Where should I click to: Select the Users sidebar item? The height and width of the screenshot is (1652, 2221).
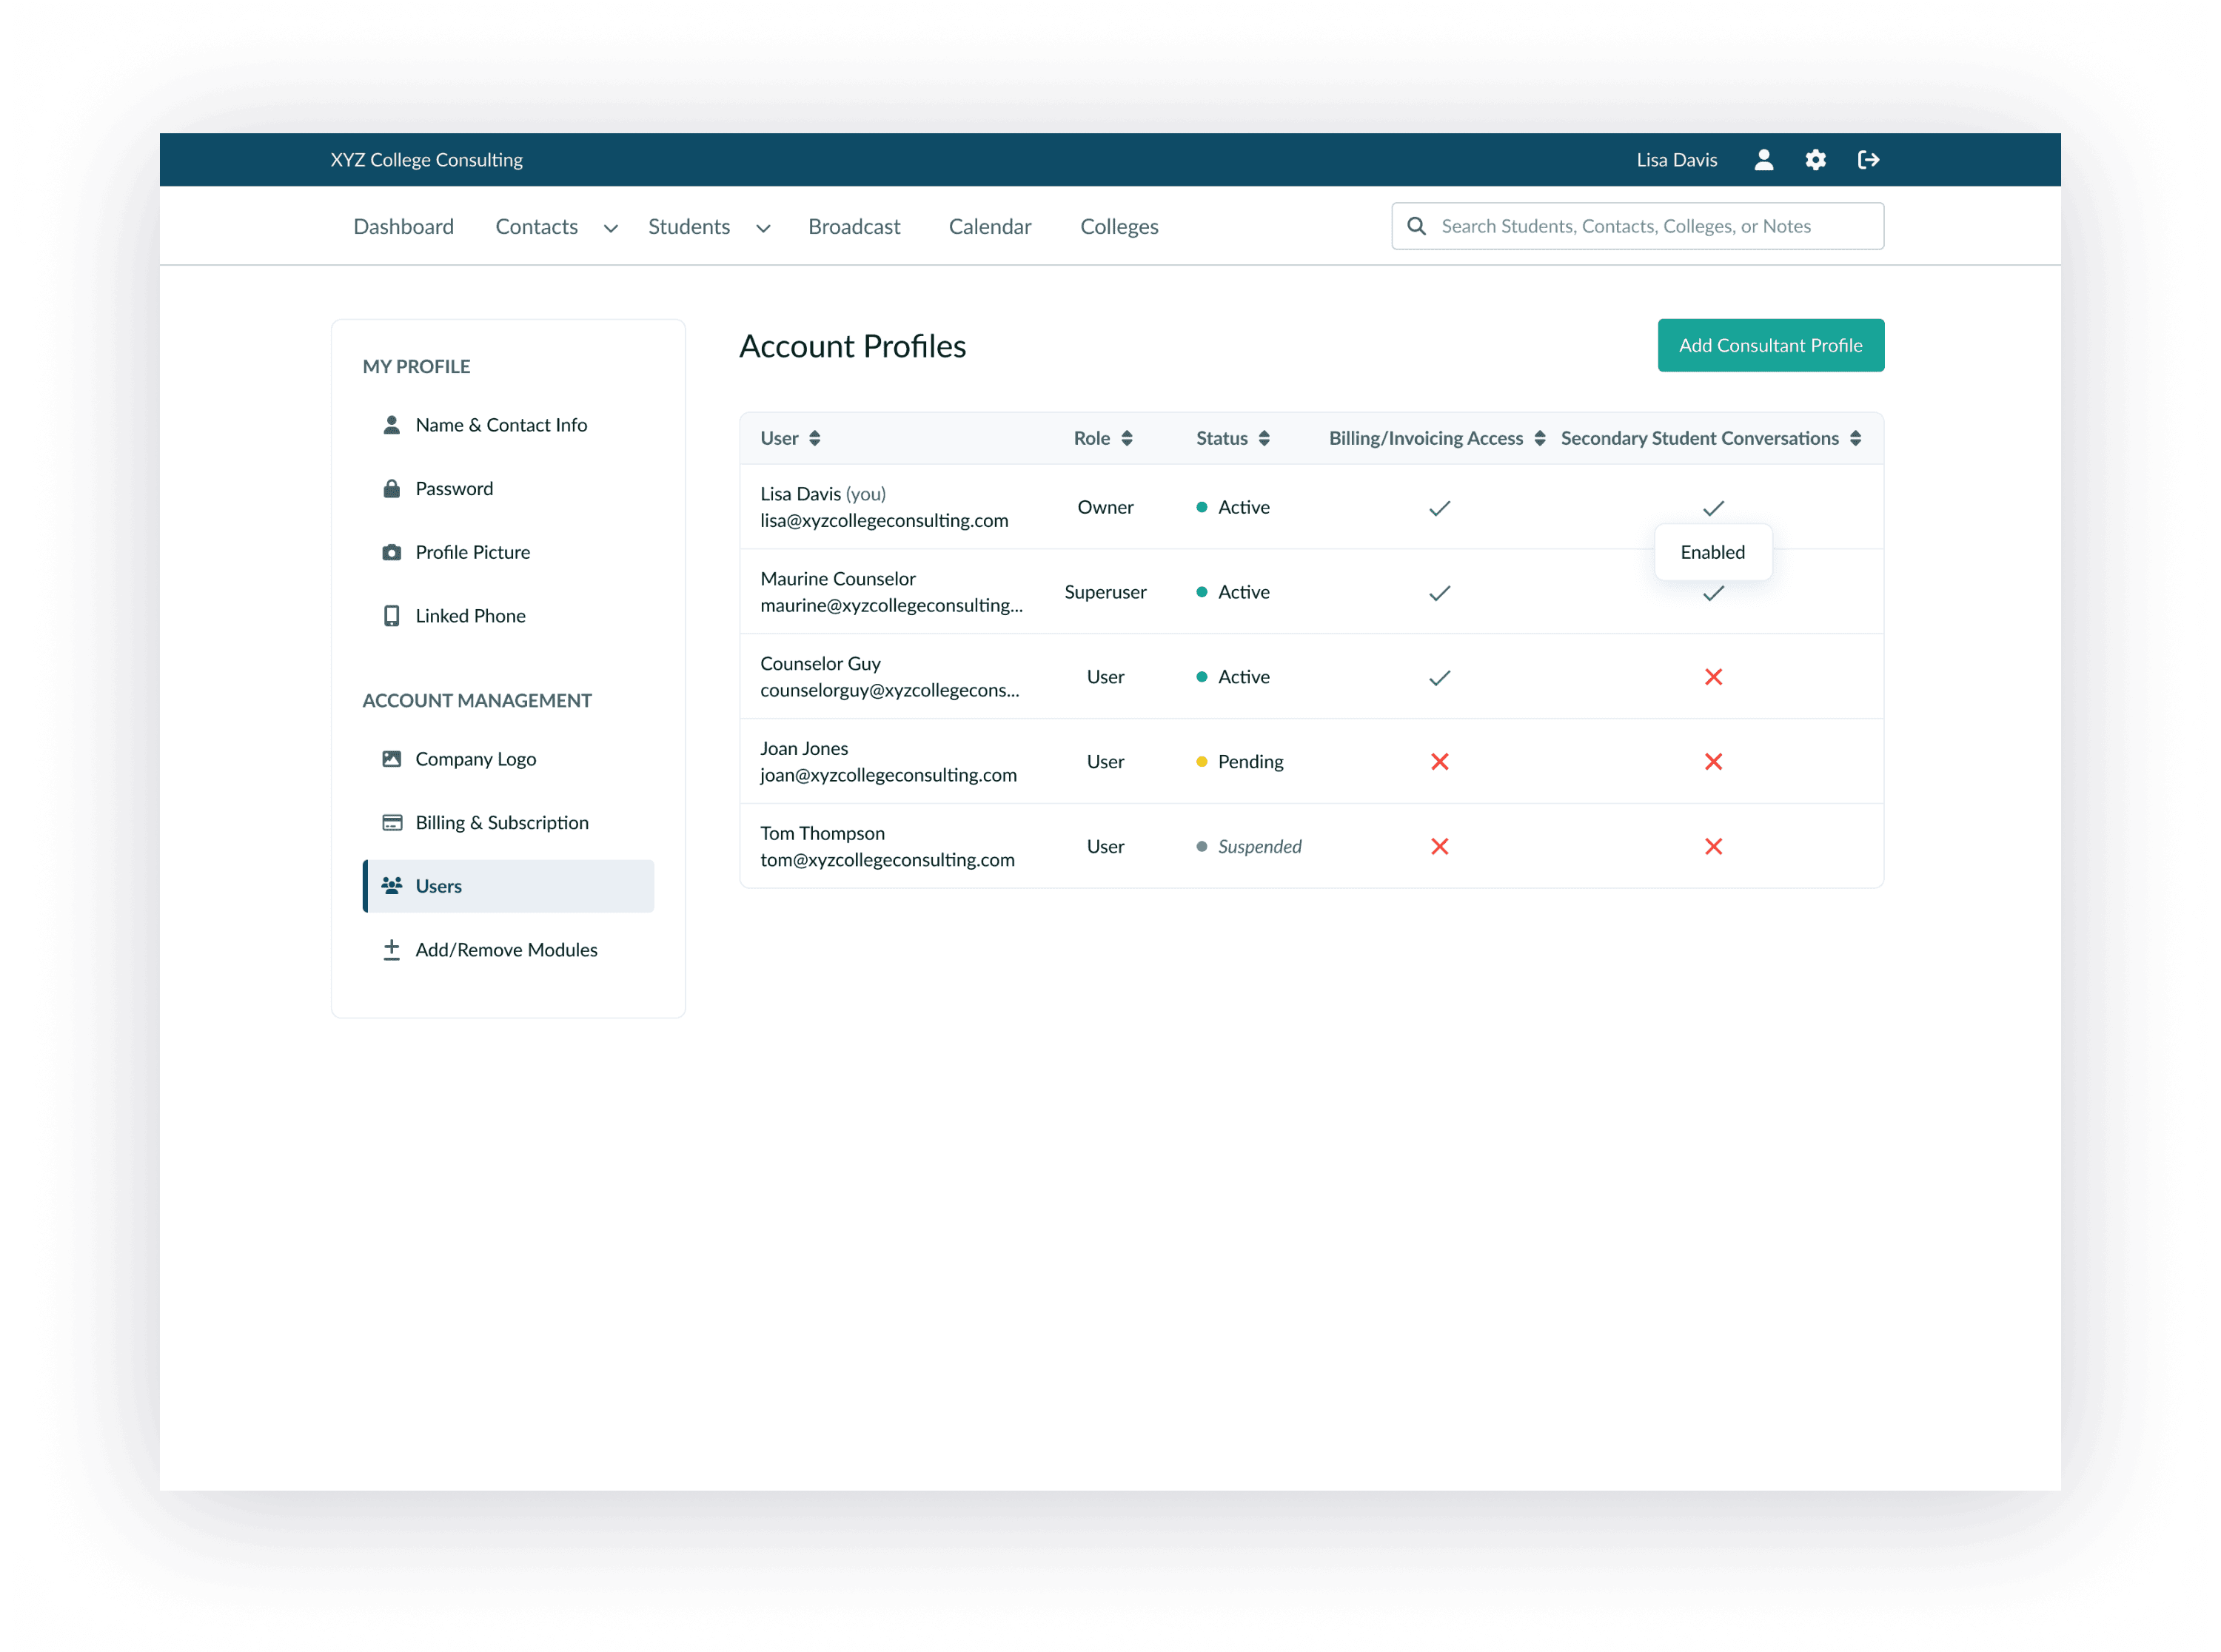click(508, 886)
